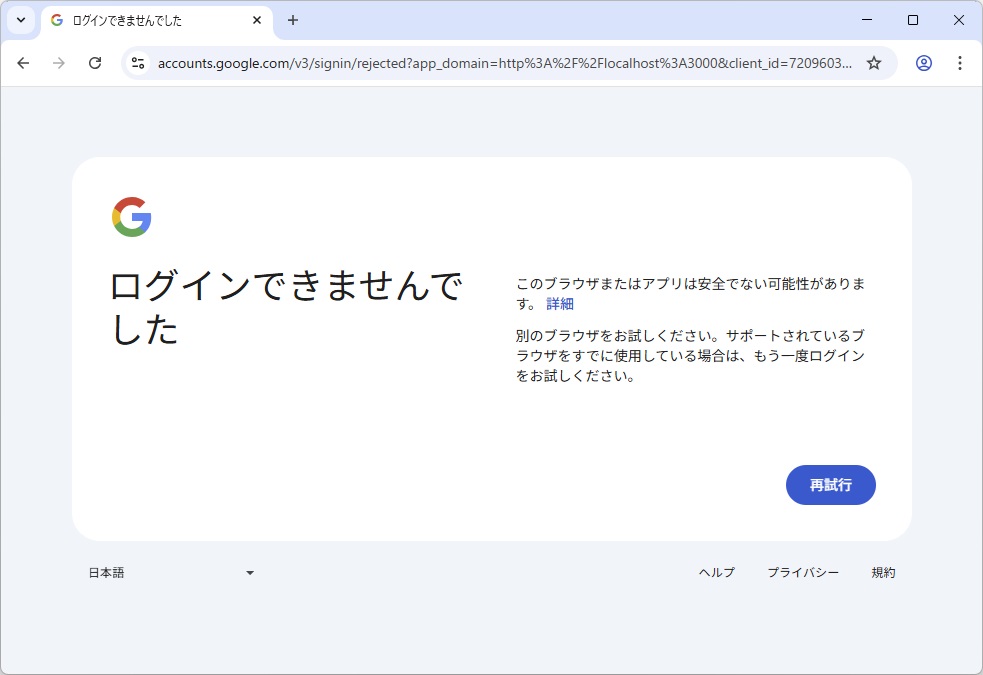The image size is (983, 675).
Task: Open the Chrome profile icon
Action: 924,63
